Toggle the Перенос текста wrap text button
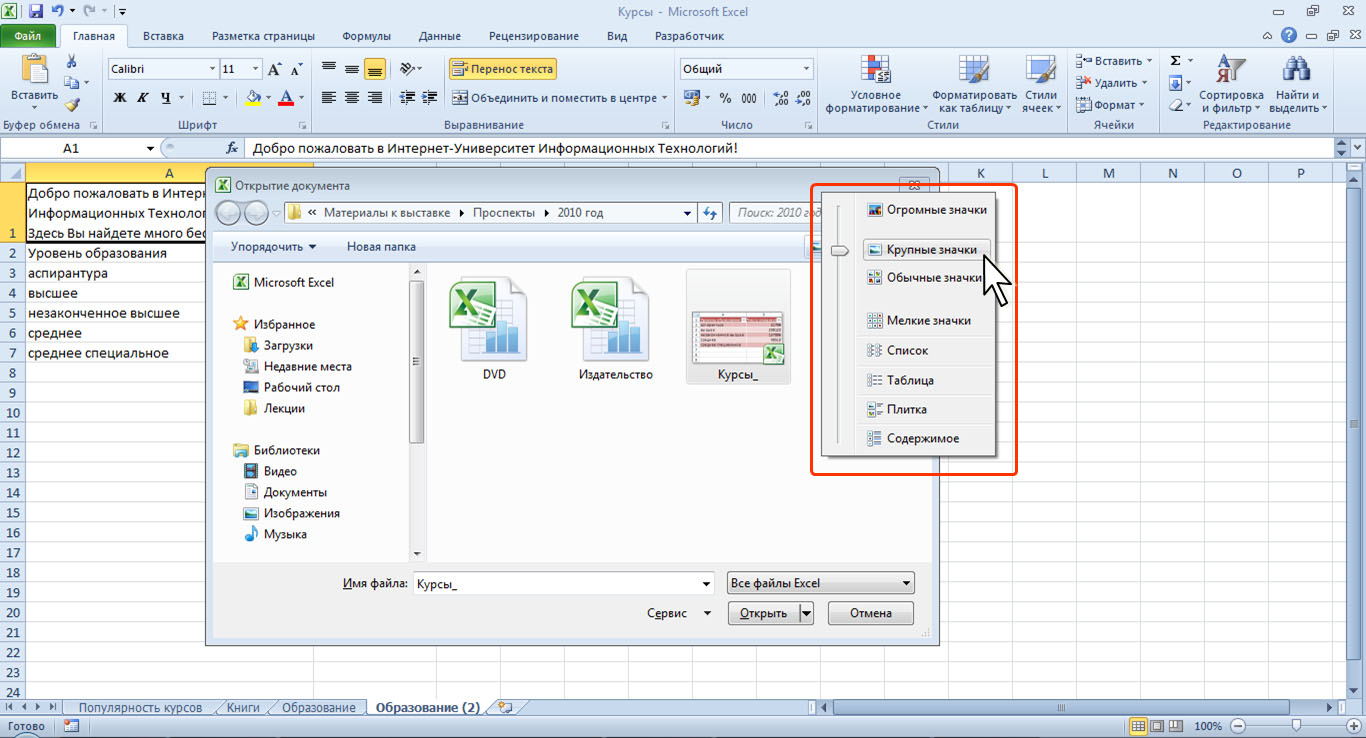1366x738 pixels. 502,69
